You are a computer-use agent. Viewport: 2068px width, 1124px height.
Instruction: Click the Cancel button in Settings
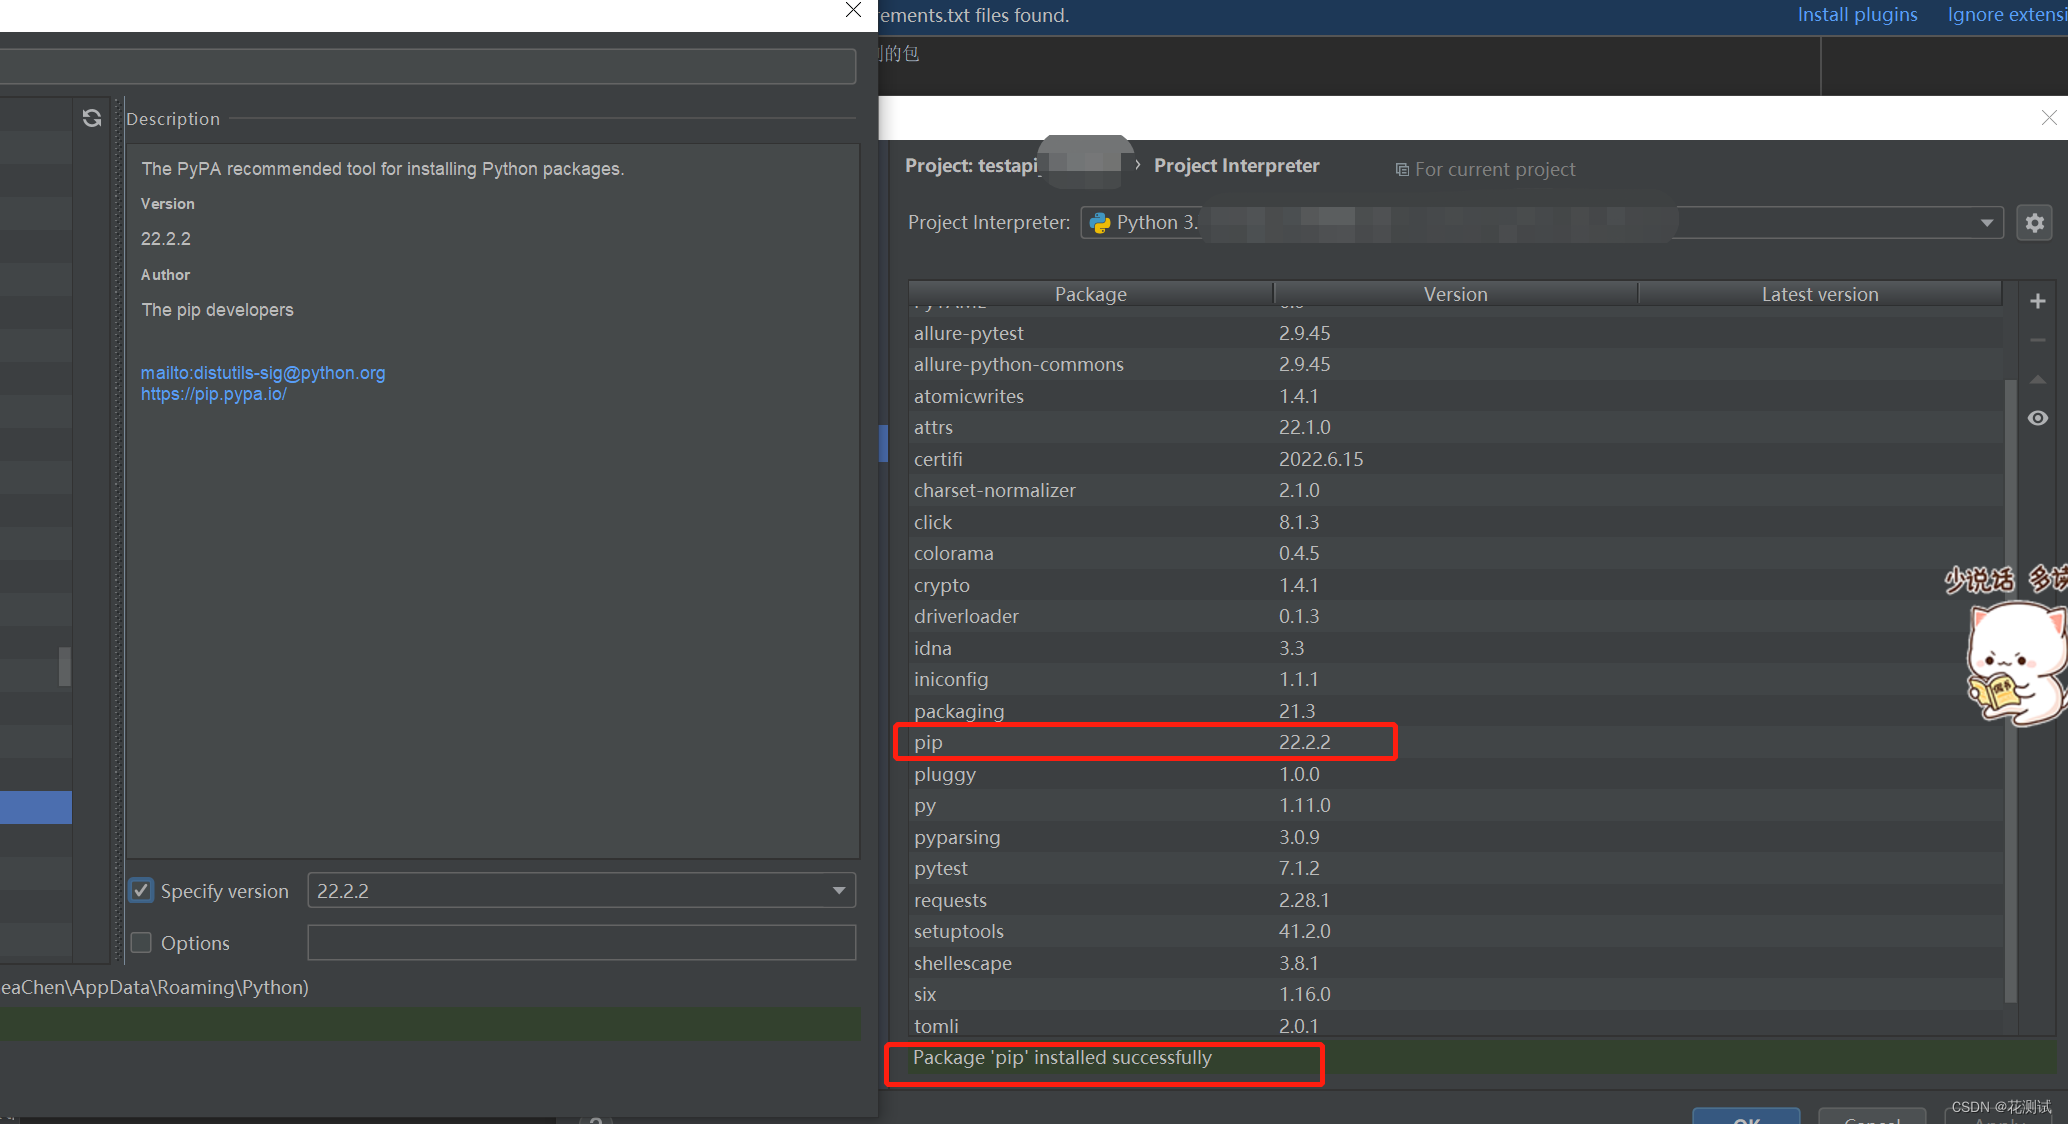1872,1117
